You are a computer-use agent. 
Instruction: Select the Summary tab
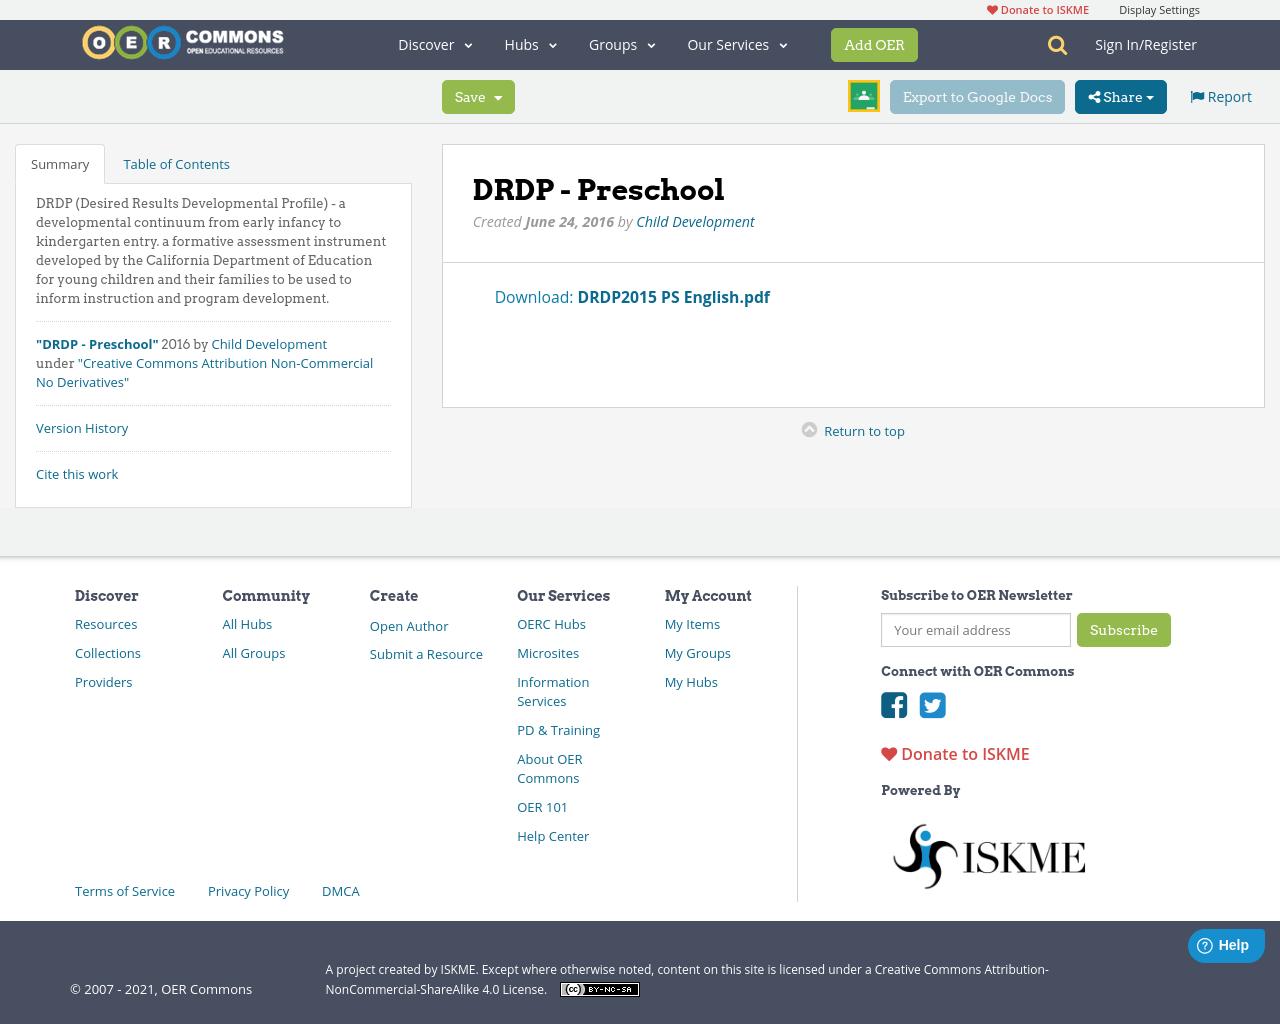[x=60, y=163]
